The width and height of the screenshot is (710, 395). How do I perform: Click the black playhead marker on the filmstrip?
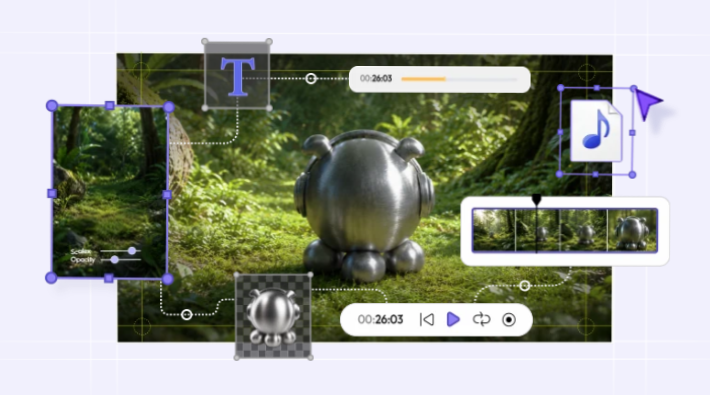pyautogui.click(x=537, y=200)
